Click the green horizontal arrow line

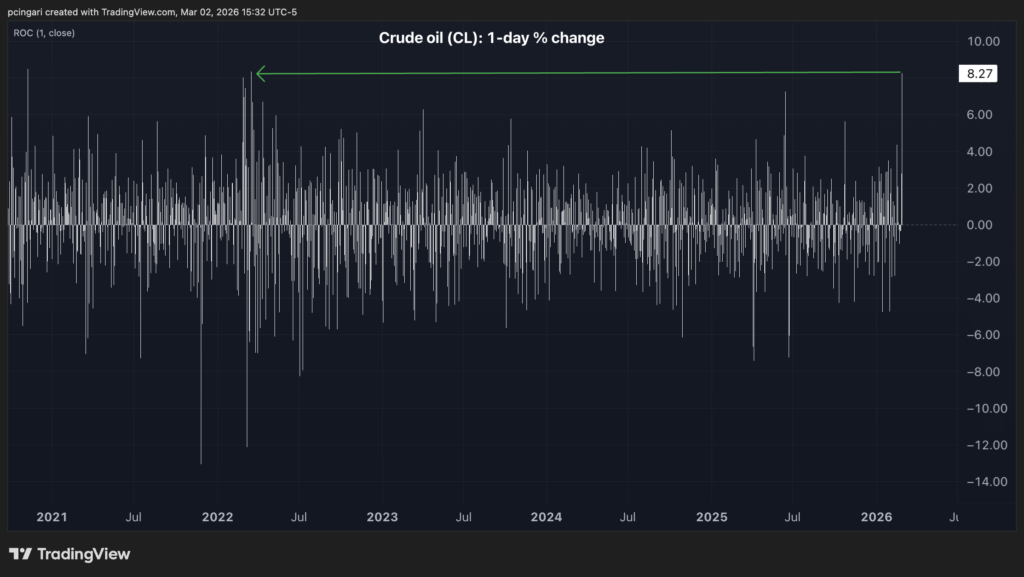[580, 73]
